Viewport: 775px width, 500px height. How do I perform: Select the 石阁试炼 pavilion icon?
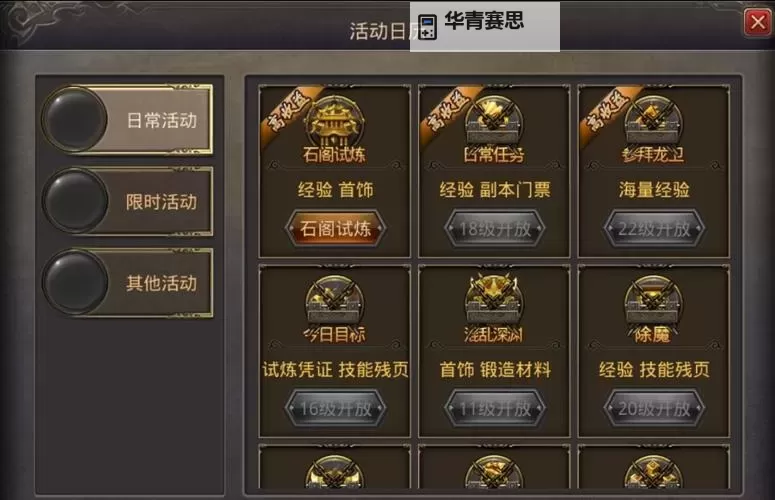point(335,122)
